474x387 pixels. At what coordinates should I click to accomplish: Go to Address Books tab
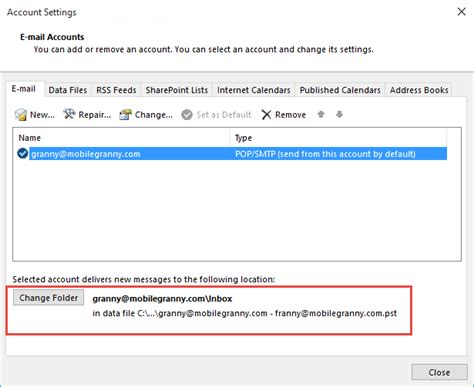pos(419,90)
